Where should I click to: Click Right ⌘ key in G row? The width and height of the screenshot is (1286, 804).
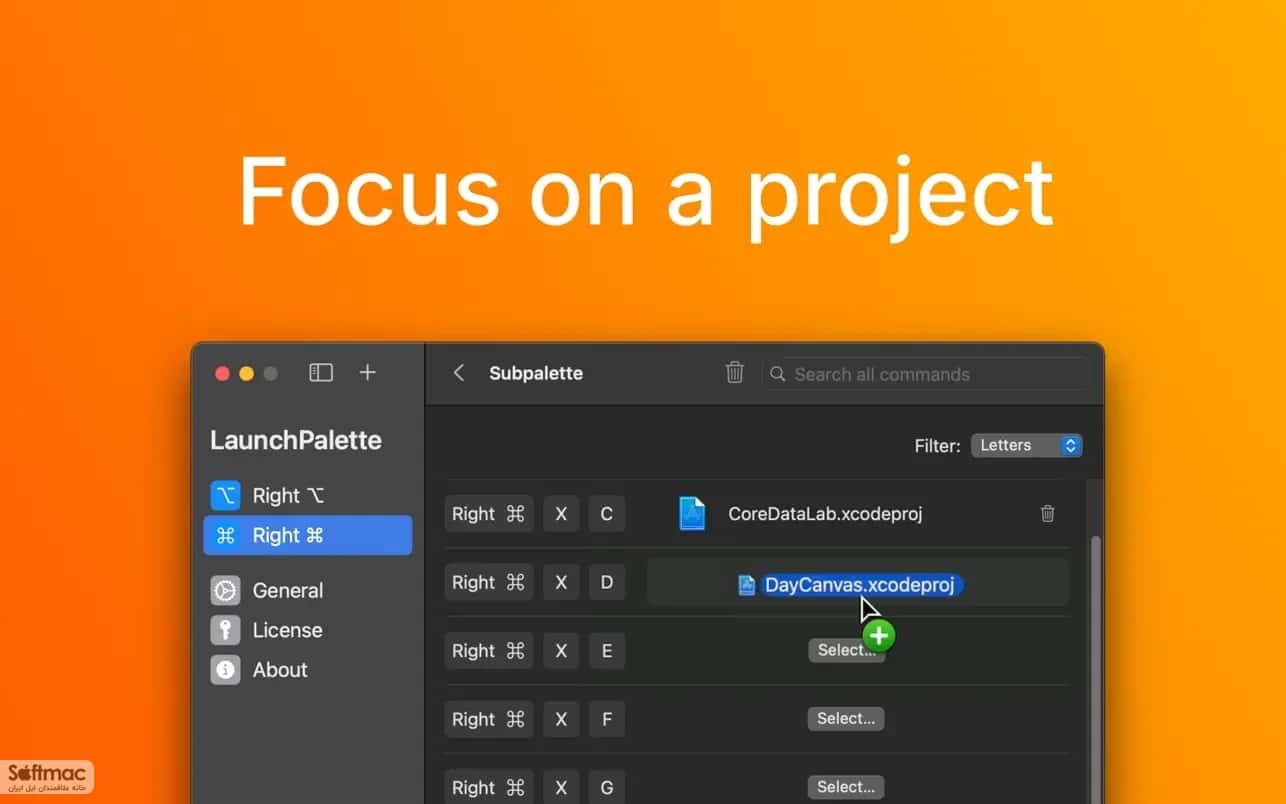[489, 787]
